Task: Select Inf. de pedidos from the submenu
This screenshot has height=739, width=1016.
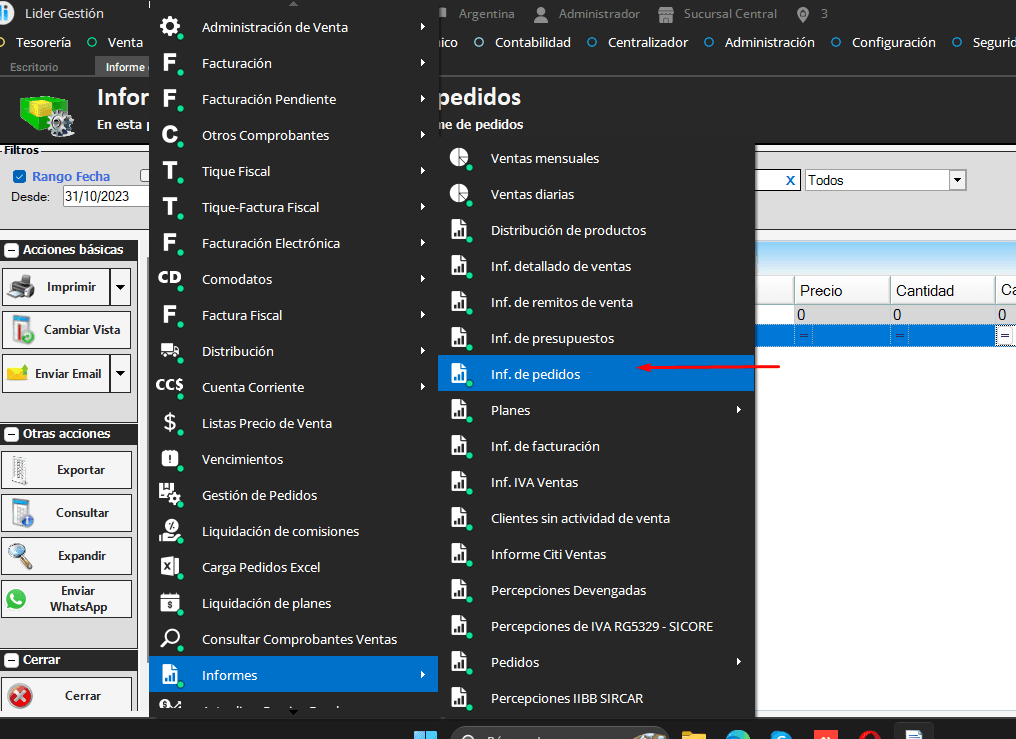Action: [x=535, y=374]
